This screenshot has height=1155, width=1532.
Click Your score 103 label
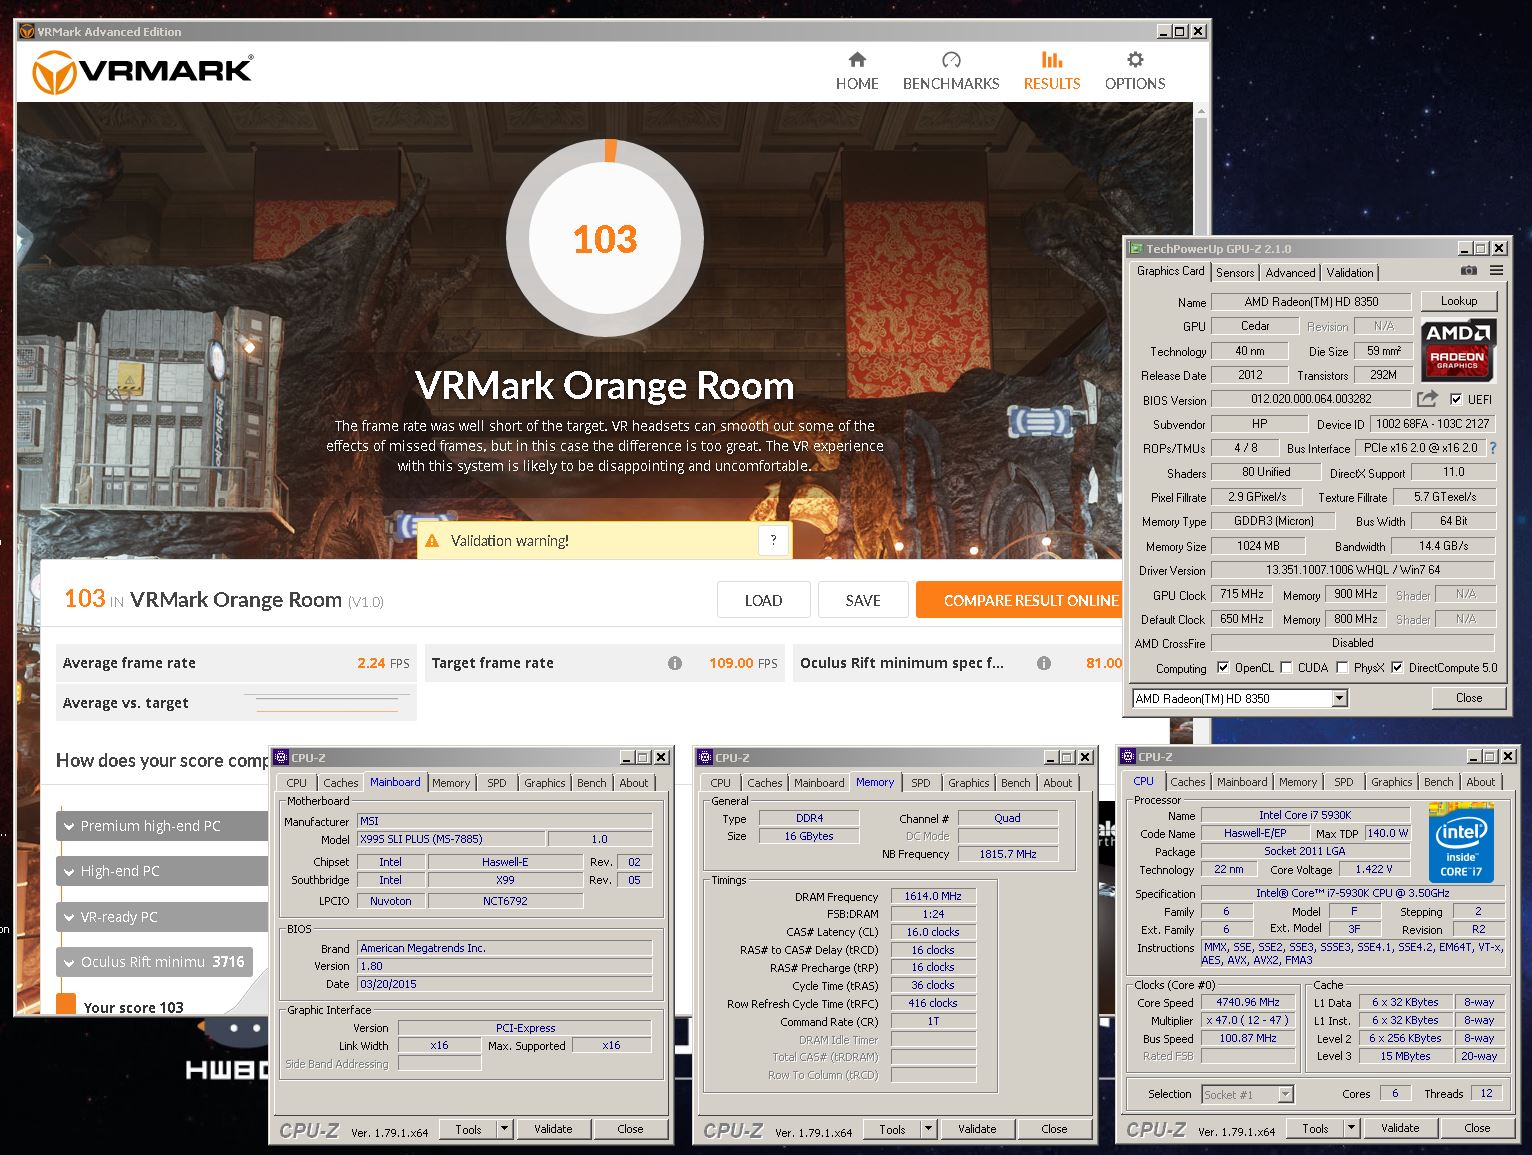(x=134, y=1007)
